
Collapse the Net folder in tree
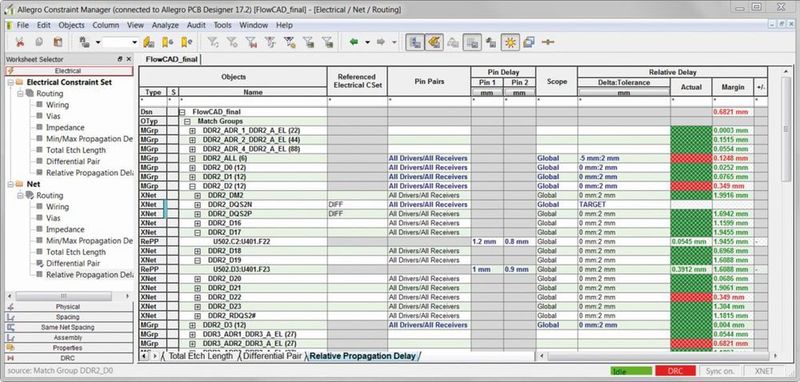click(10, 184)
